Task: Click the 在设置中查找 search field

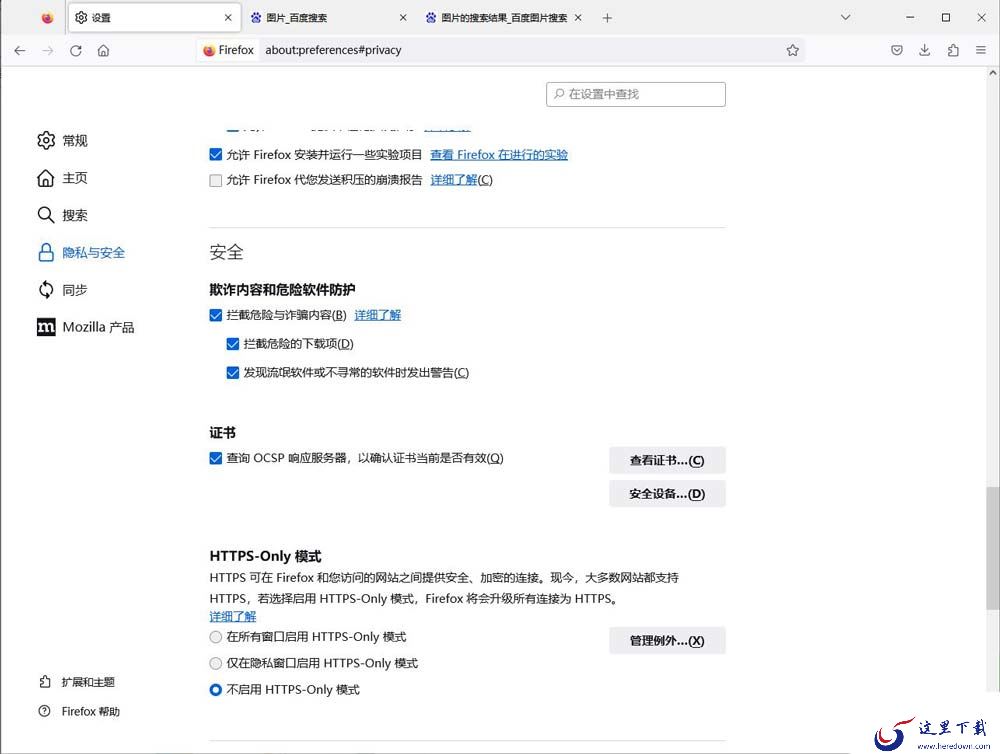Action: (635, 94)
